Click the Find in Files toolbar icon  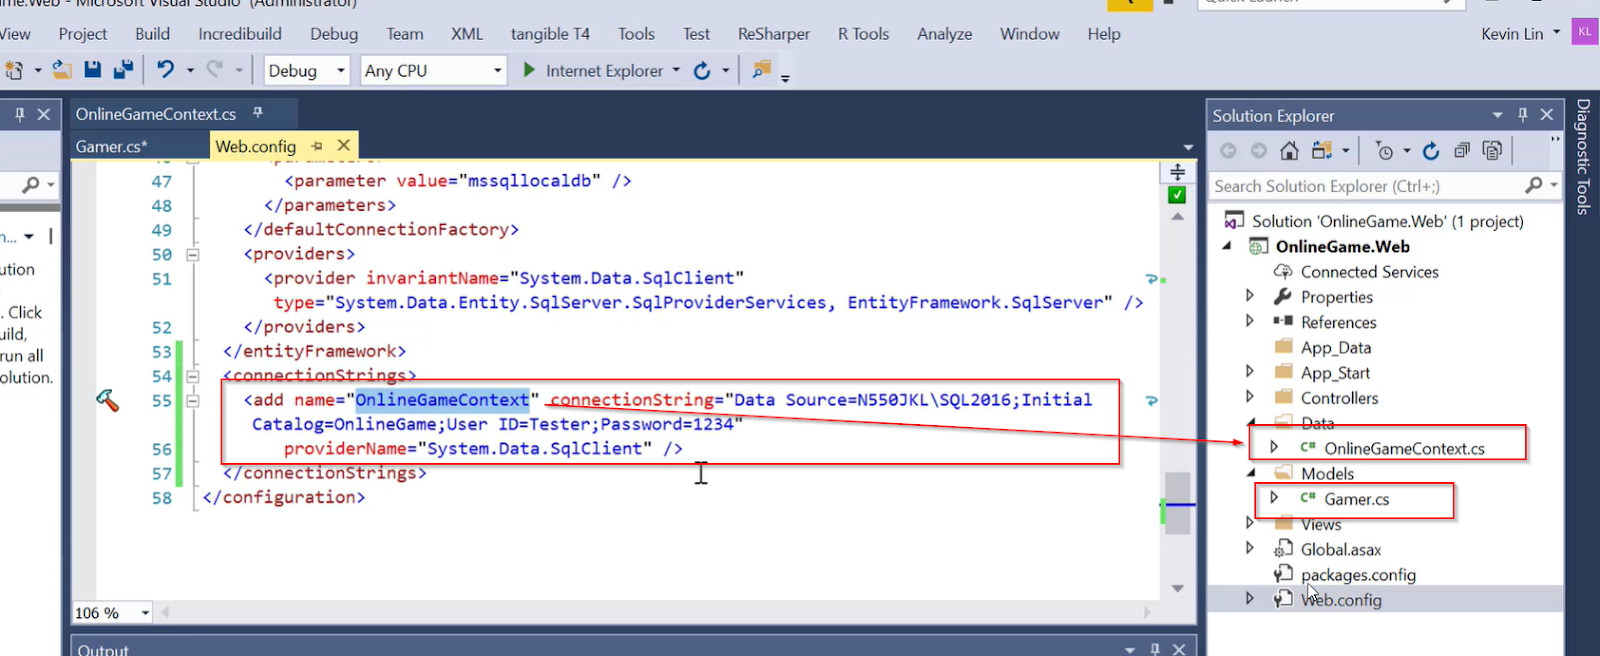click(762, 70)
